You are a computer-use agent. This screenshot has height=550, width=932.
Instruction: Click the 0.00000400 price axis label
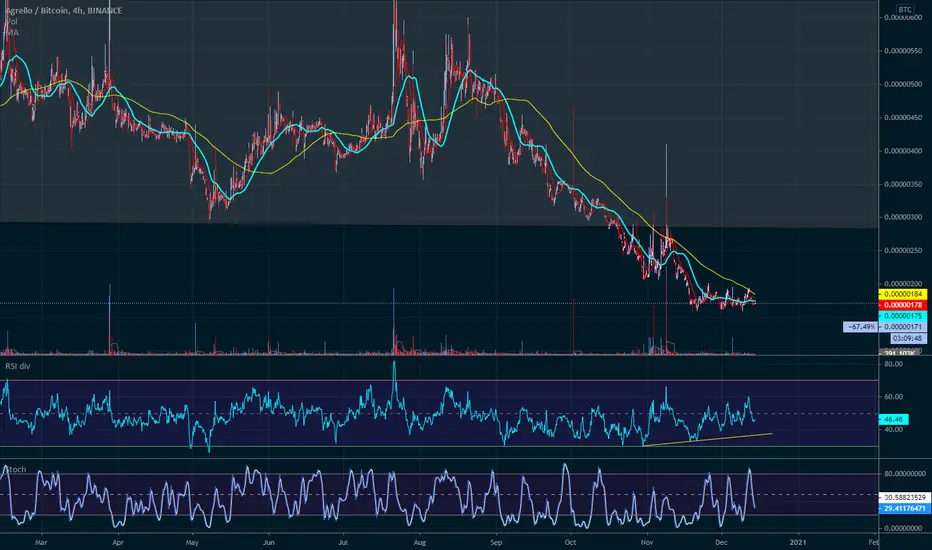click(903, 151)
